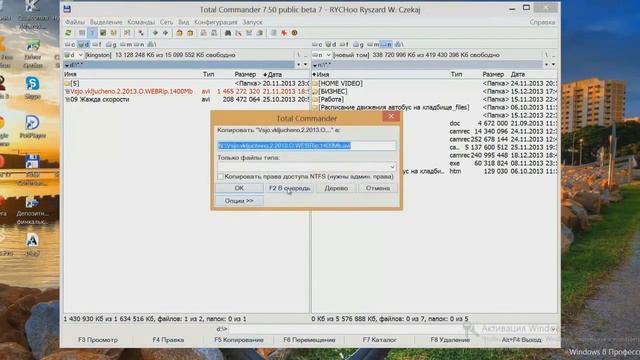Select drive g in left panel drive bar
The height and width of the screenshot is (360, 640).
click(111, 44)
